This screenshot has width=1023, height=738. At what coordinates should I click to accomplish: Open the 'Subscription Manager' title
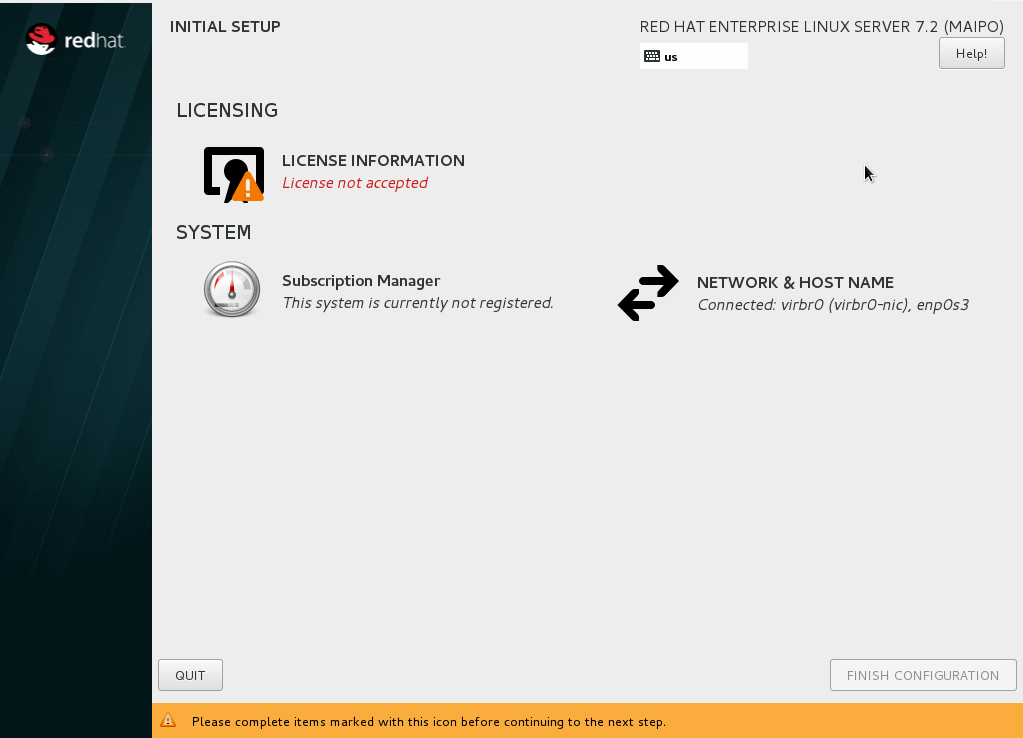pyautogui.click(x=361, y=281)
